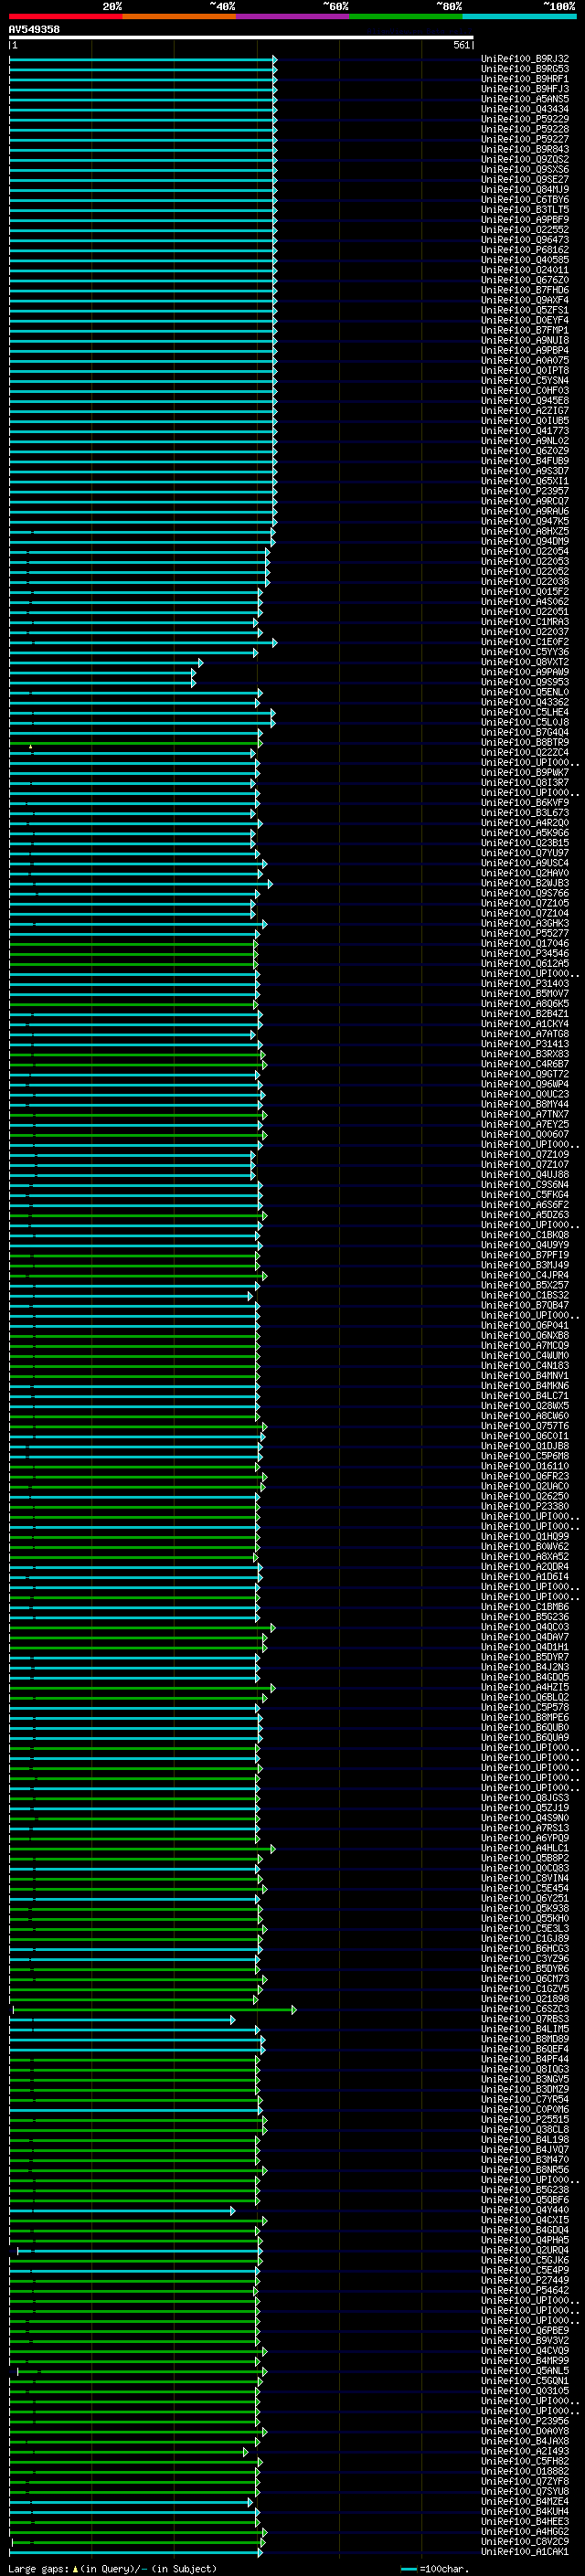Open the UniRef100_B9RJ32 hit label
This screenshot has height=2576, width=585.
[525, 59]
